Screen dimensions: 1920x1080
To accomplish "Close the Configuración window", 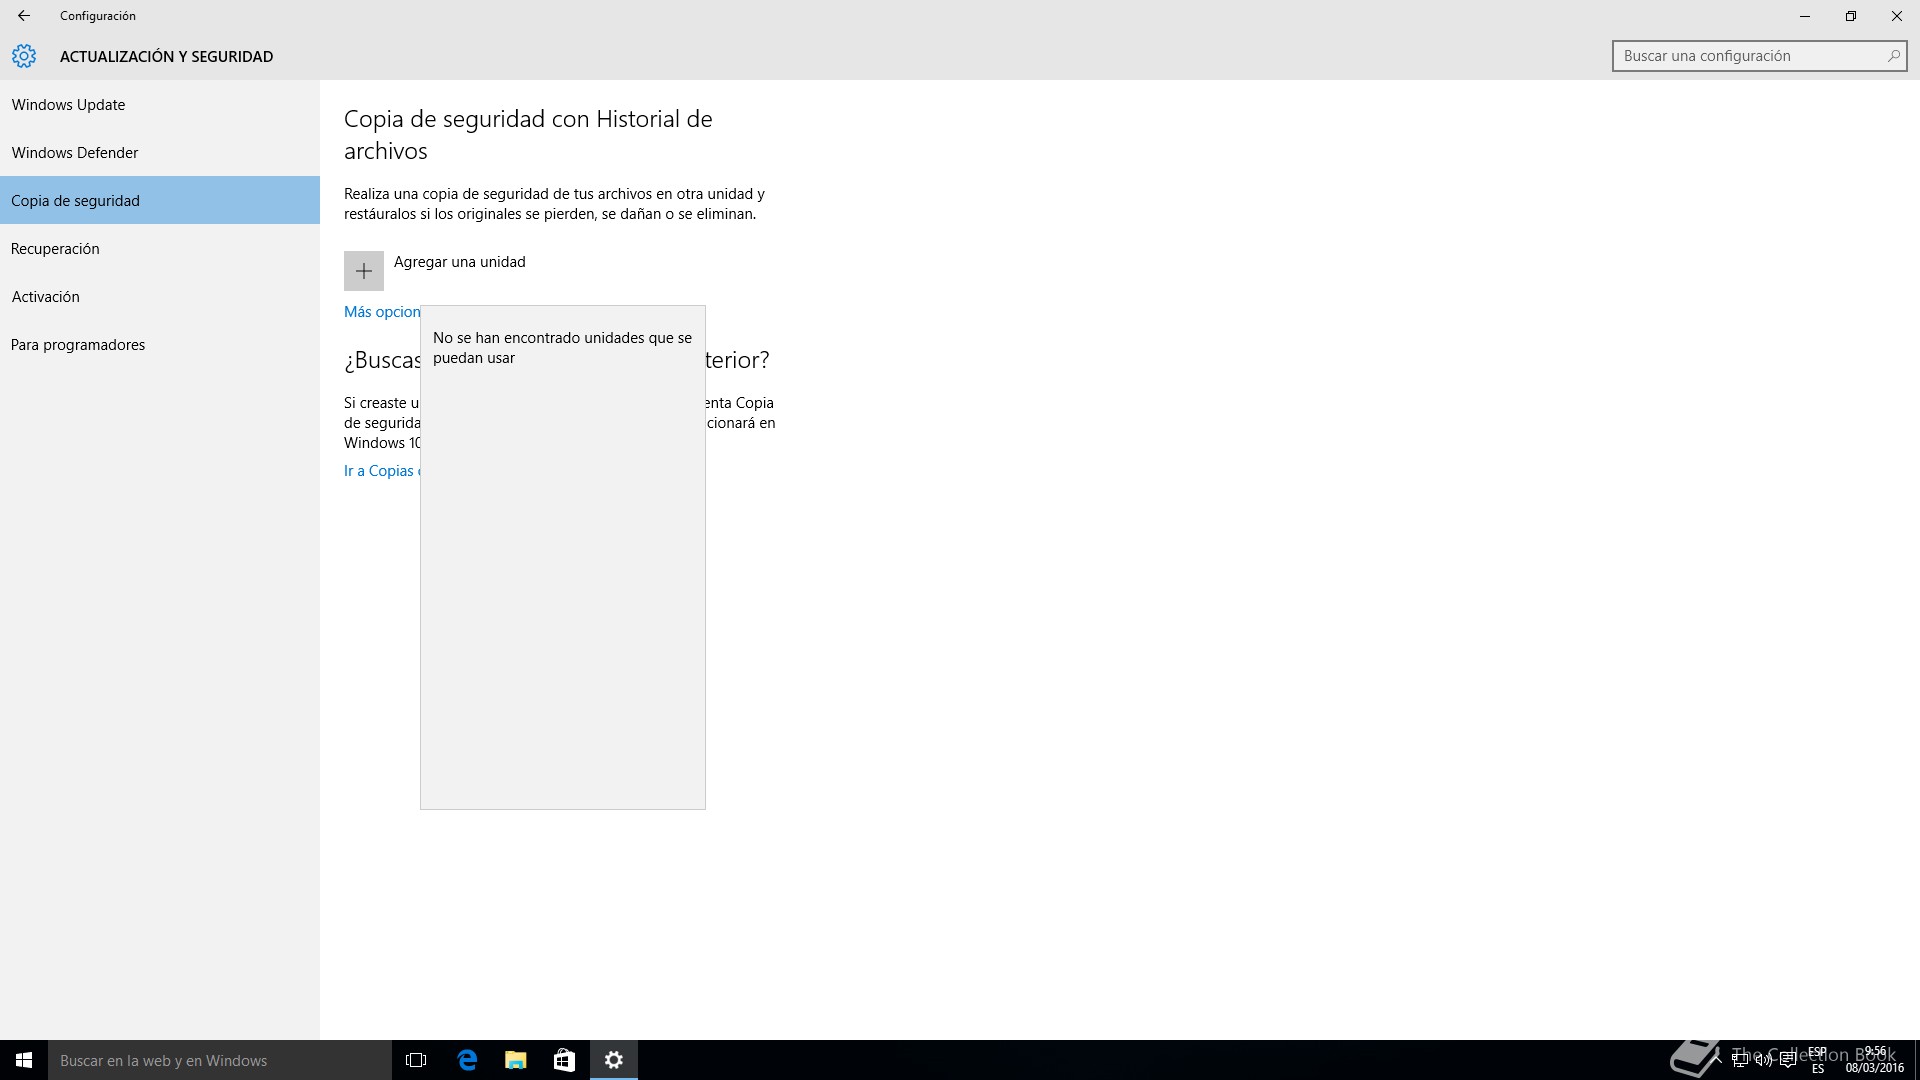I will 1897,16.
